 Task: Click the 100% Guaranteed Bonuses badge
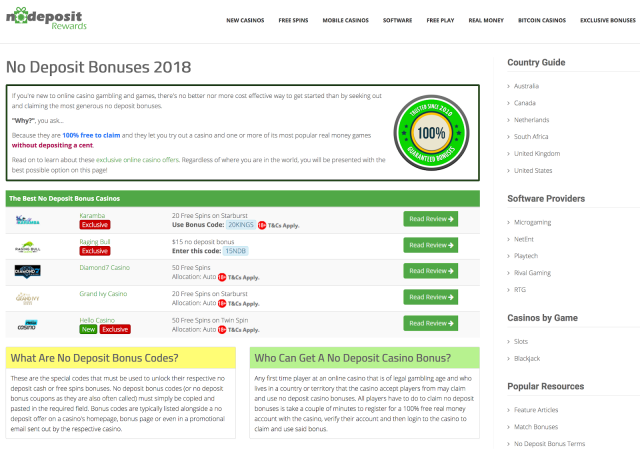point(433,133)
